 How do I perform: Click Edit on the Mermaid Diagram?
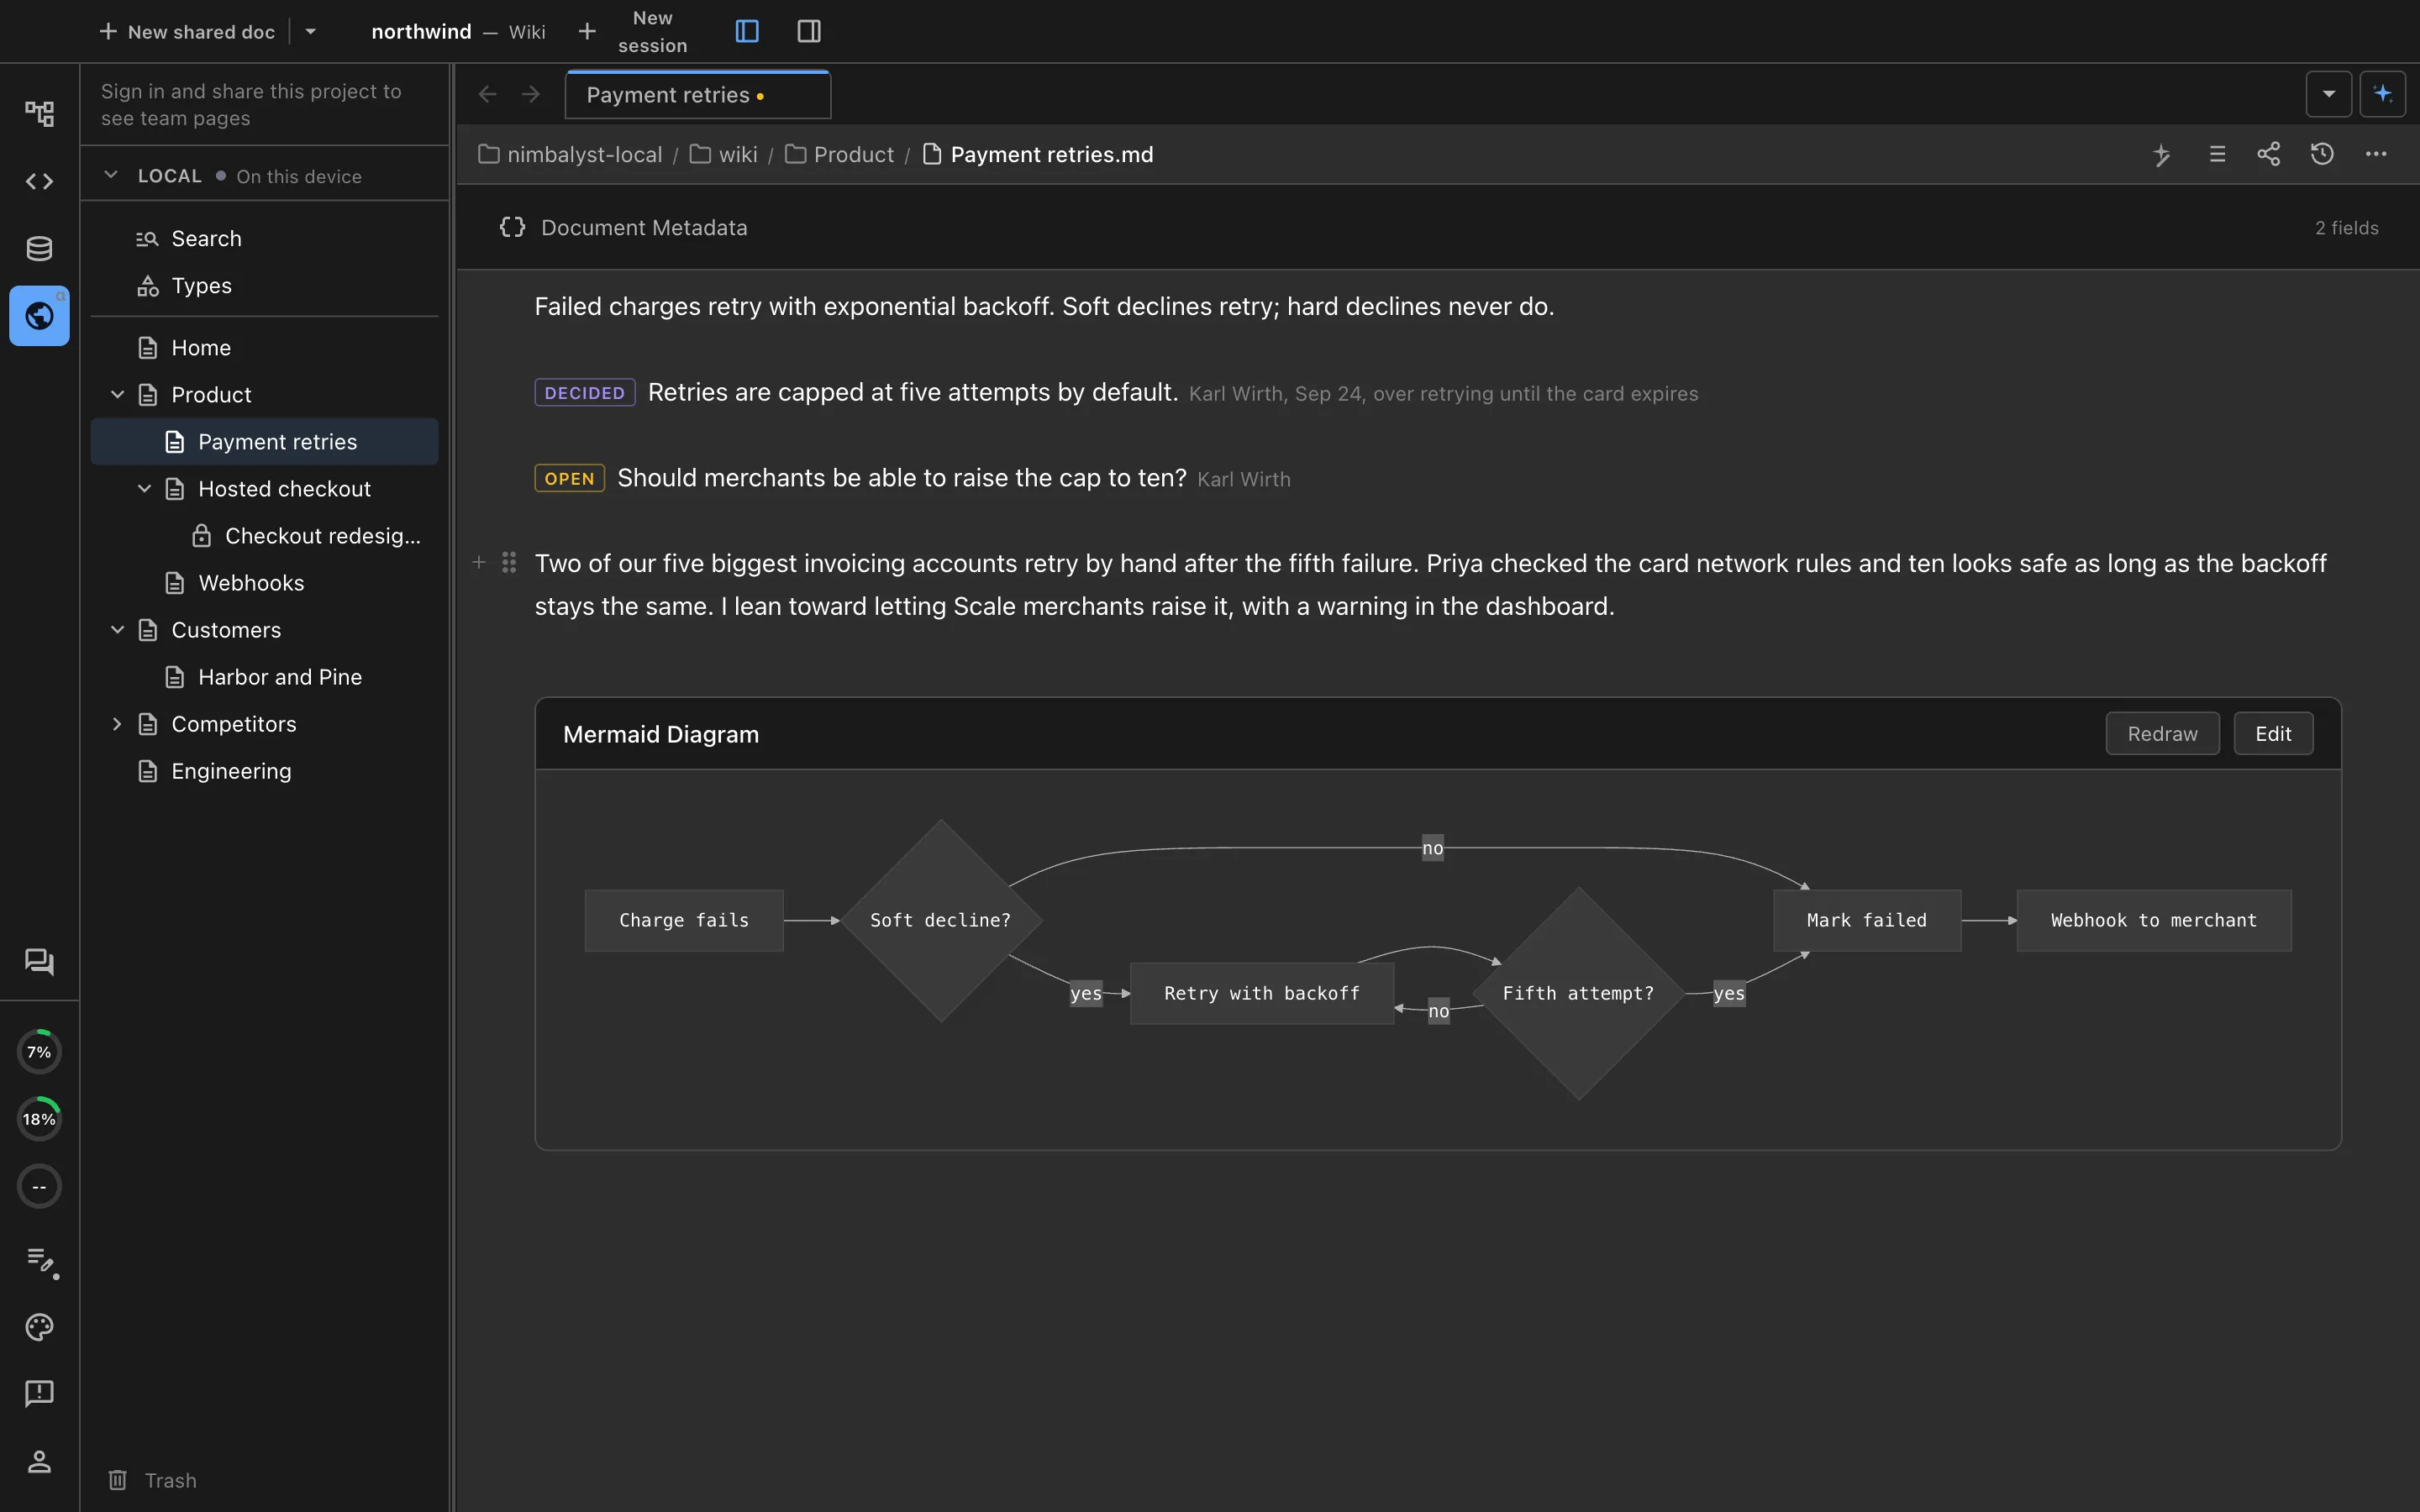2273,733
